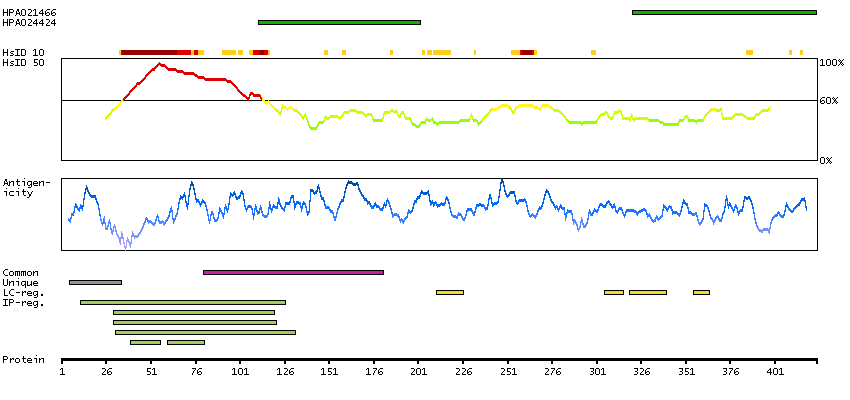Click the 100% axis label

coord(831,63)
